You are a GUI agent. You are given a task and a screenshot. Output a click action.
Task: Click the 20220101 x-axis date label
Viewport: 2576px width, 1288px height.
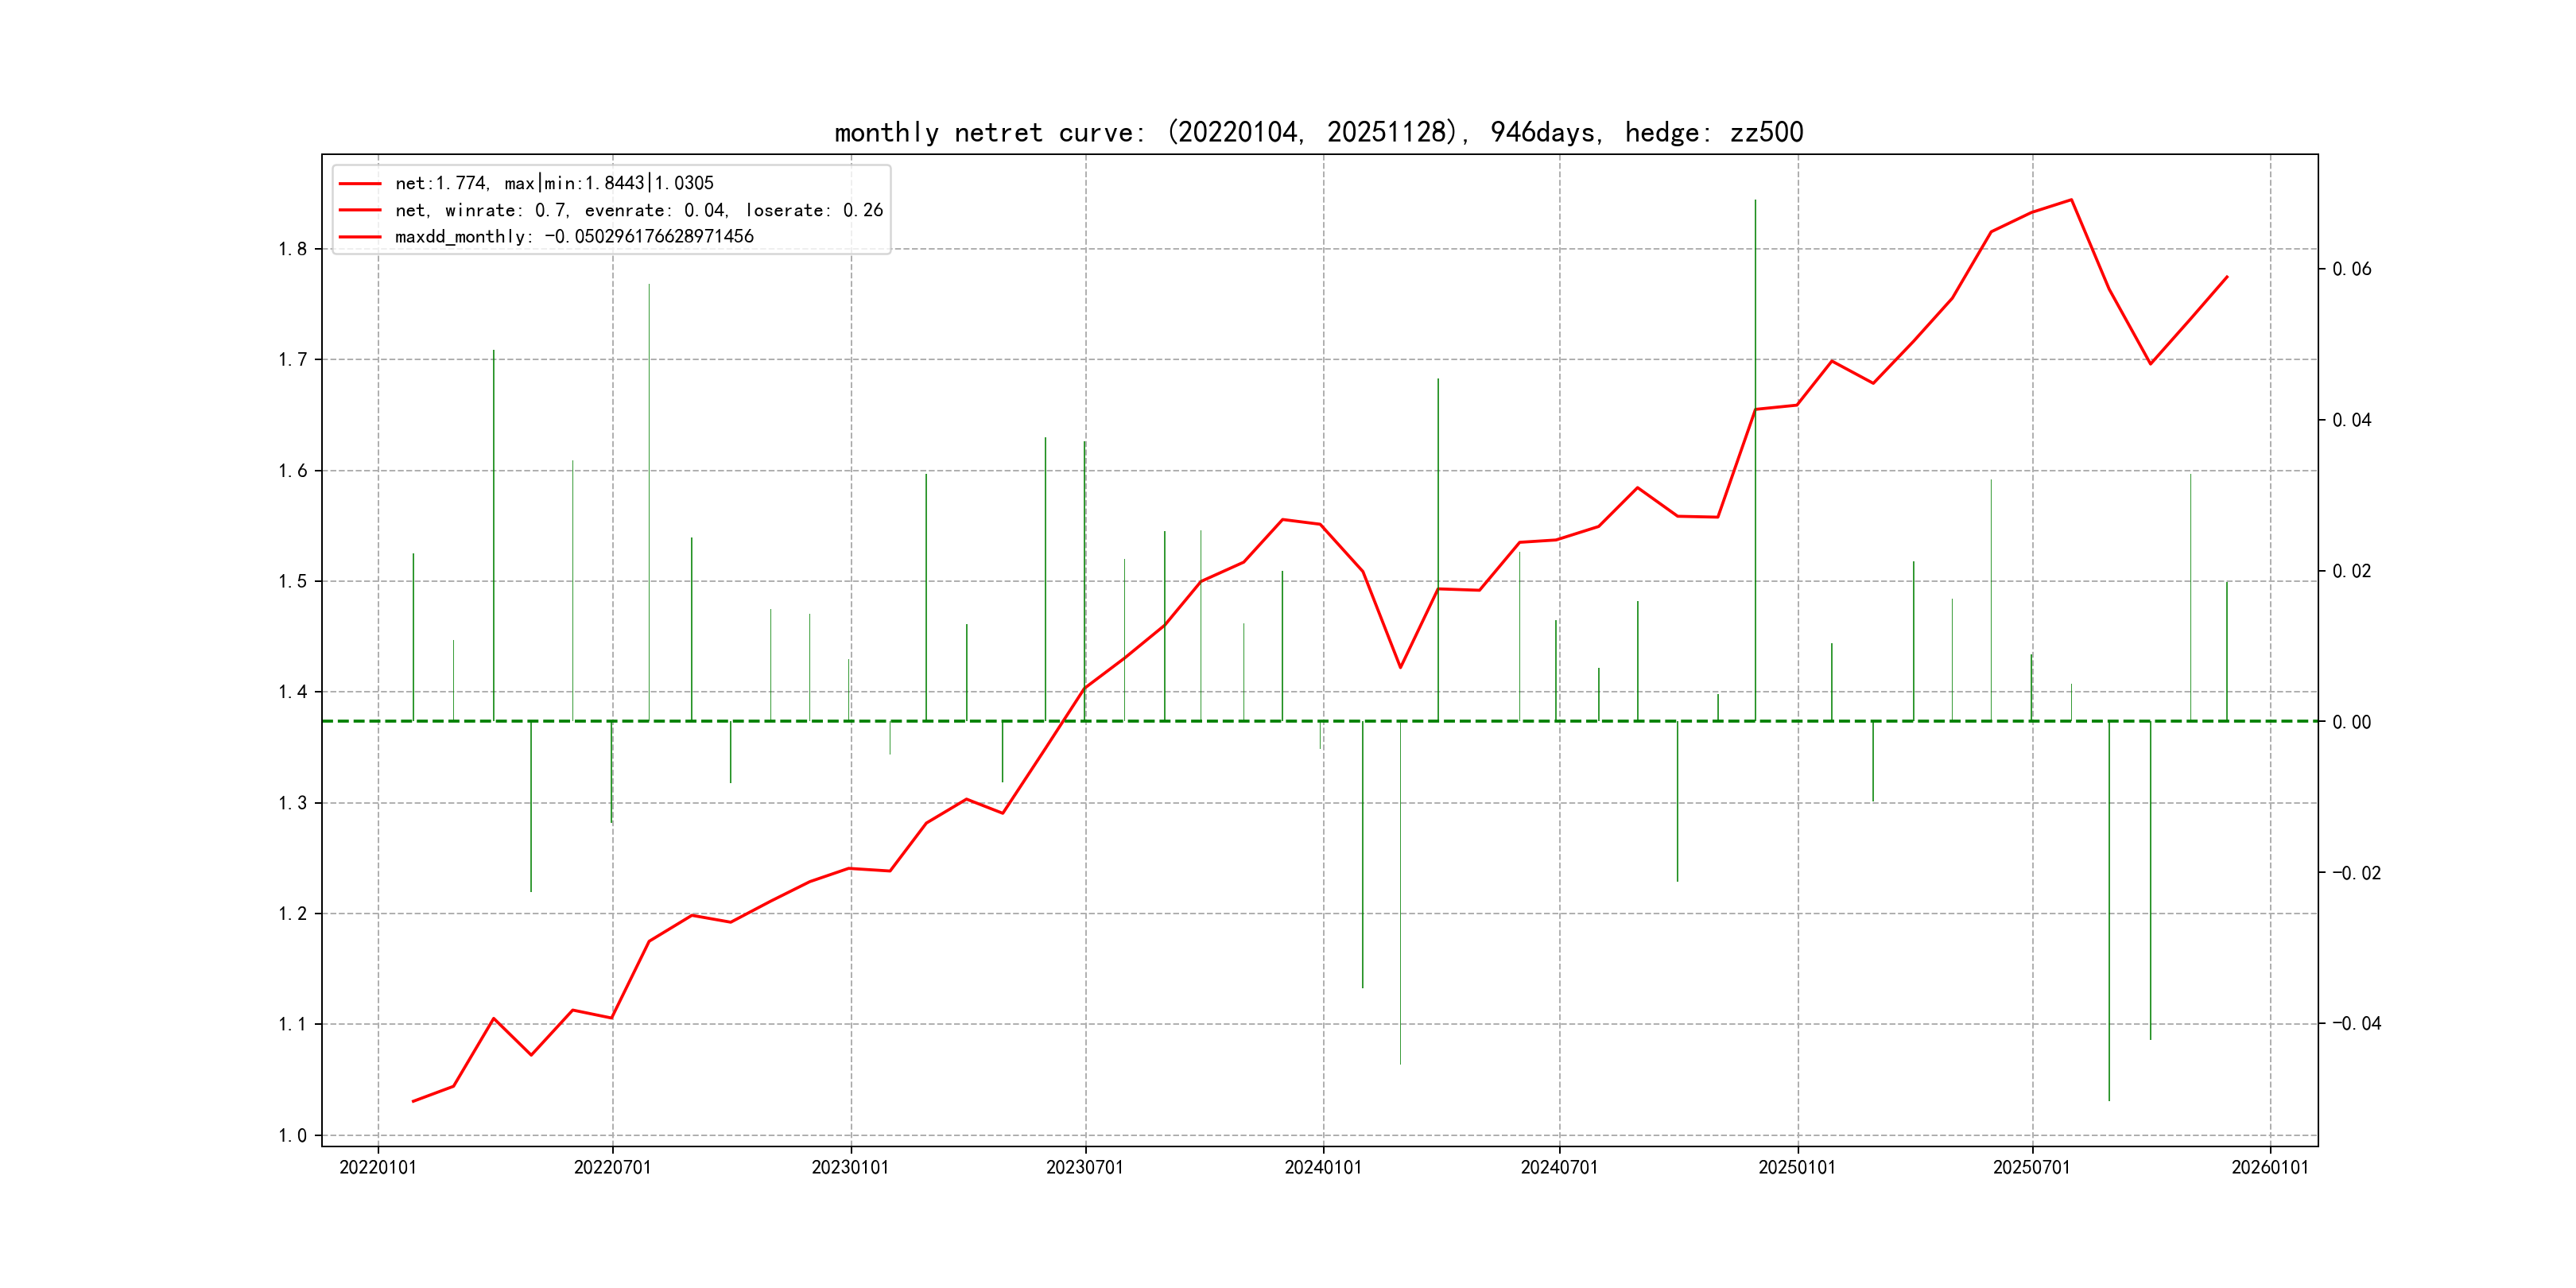point(378,1168)
